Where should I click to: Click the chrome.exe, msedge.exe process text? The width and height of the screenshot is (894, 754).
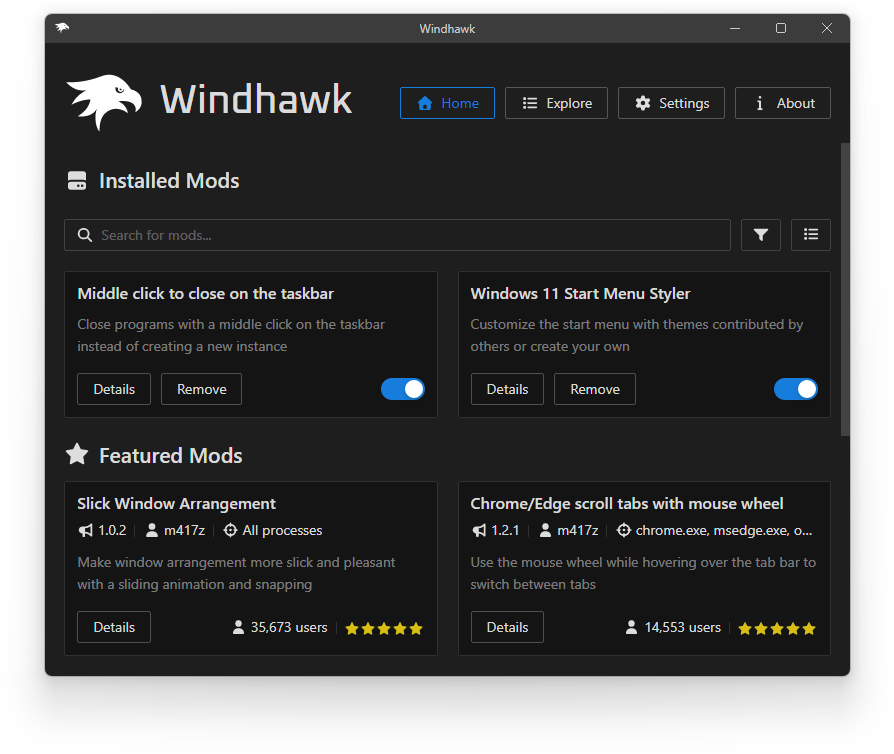tap(724, 530)
